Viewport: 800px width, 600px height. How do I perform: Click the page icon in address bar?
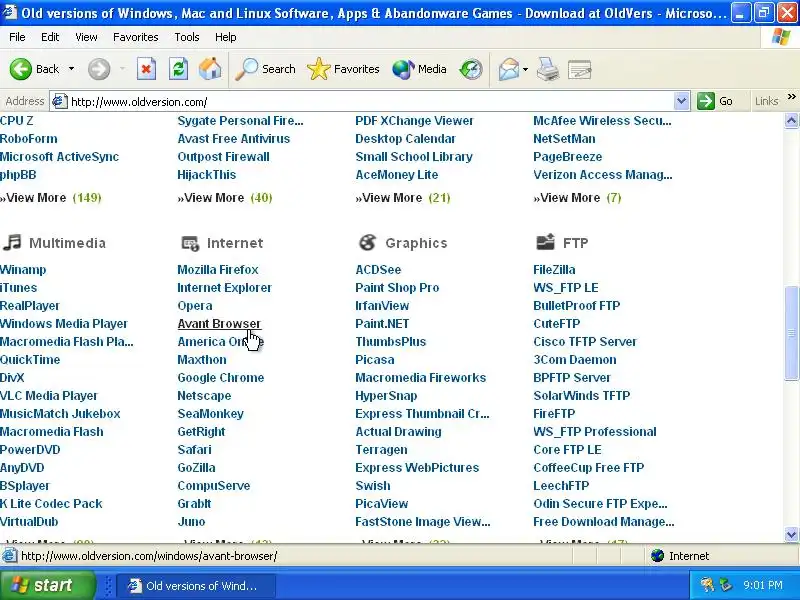coord(60,101)
